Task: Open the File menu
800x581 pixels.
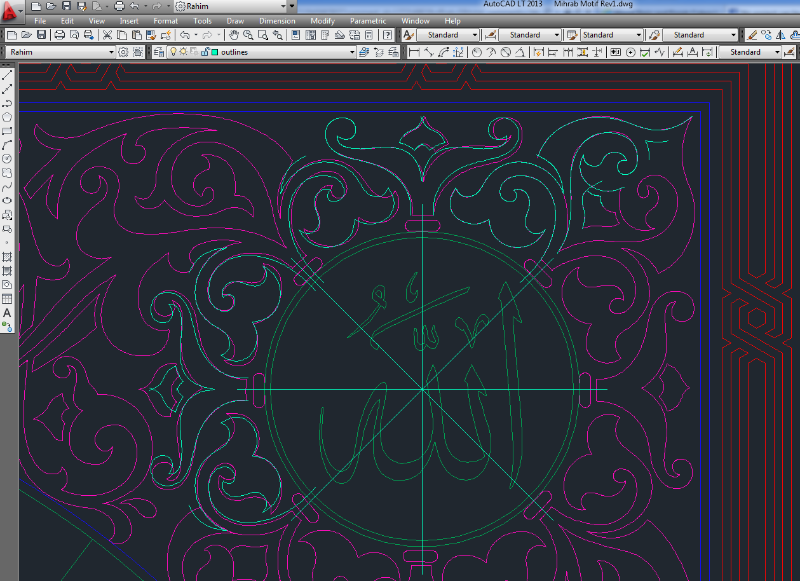Action: pos(40,21)
